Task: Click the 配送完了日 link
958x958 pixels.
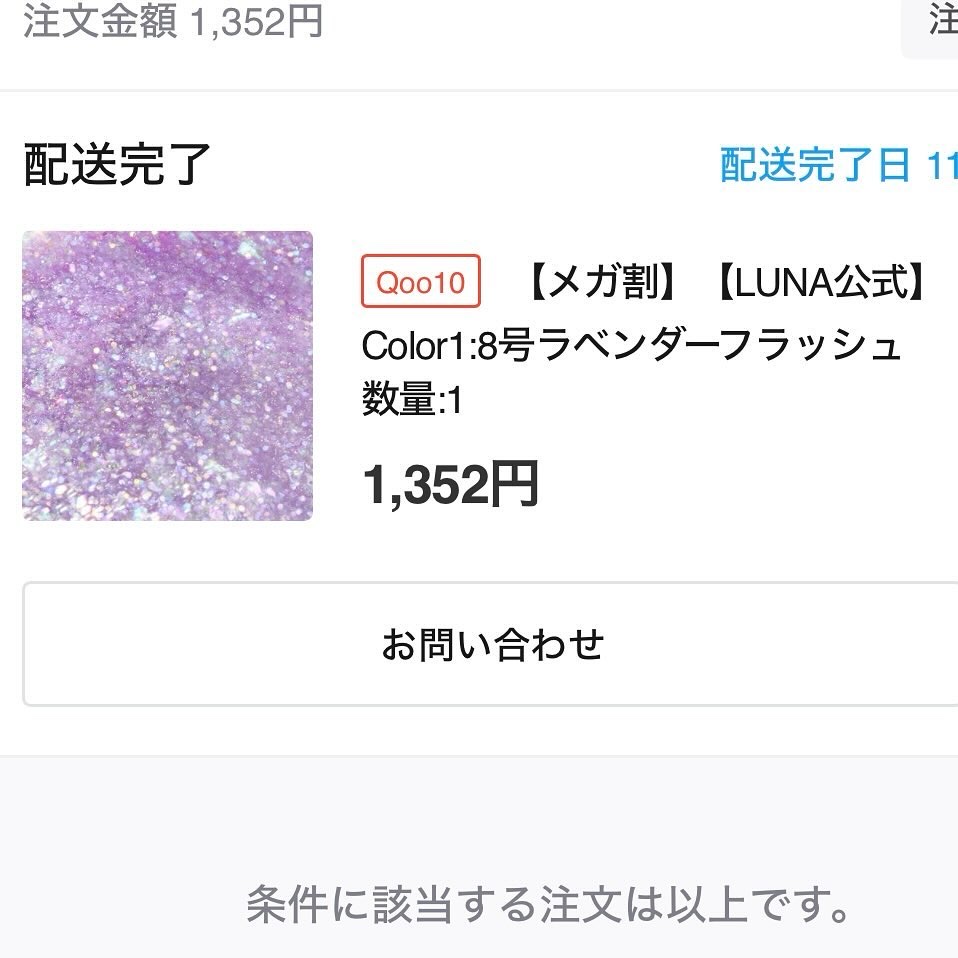Action: tap(815, 165)
